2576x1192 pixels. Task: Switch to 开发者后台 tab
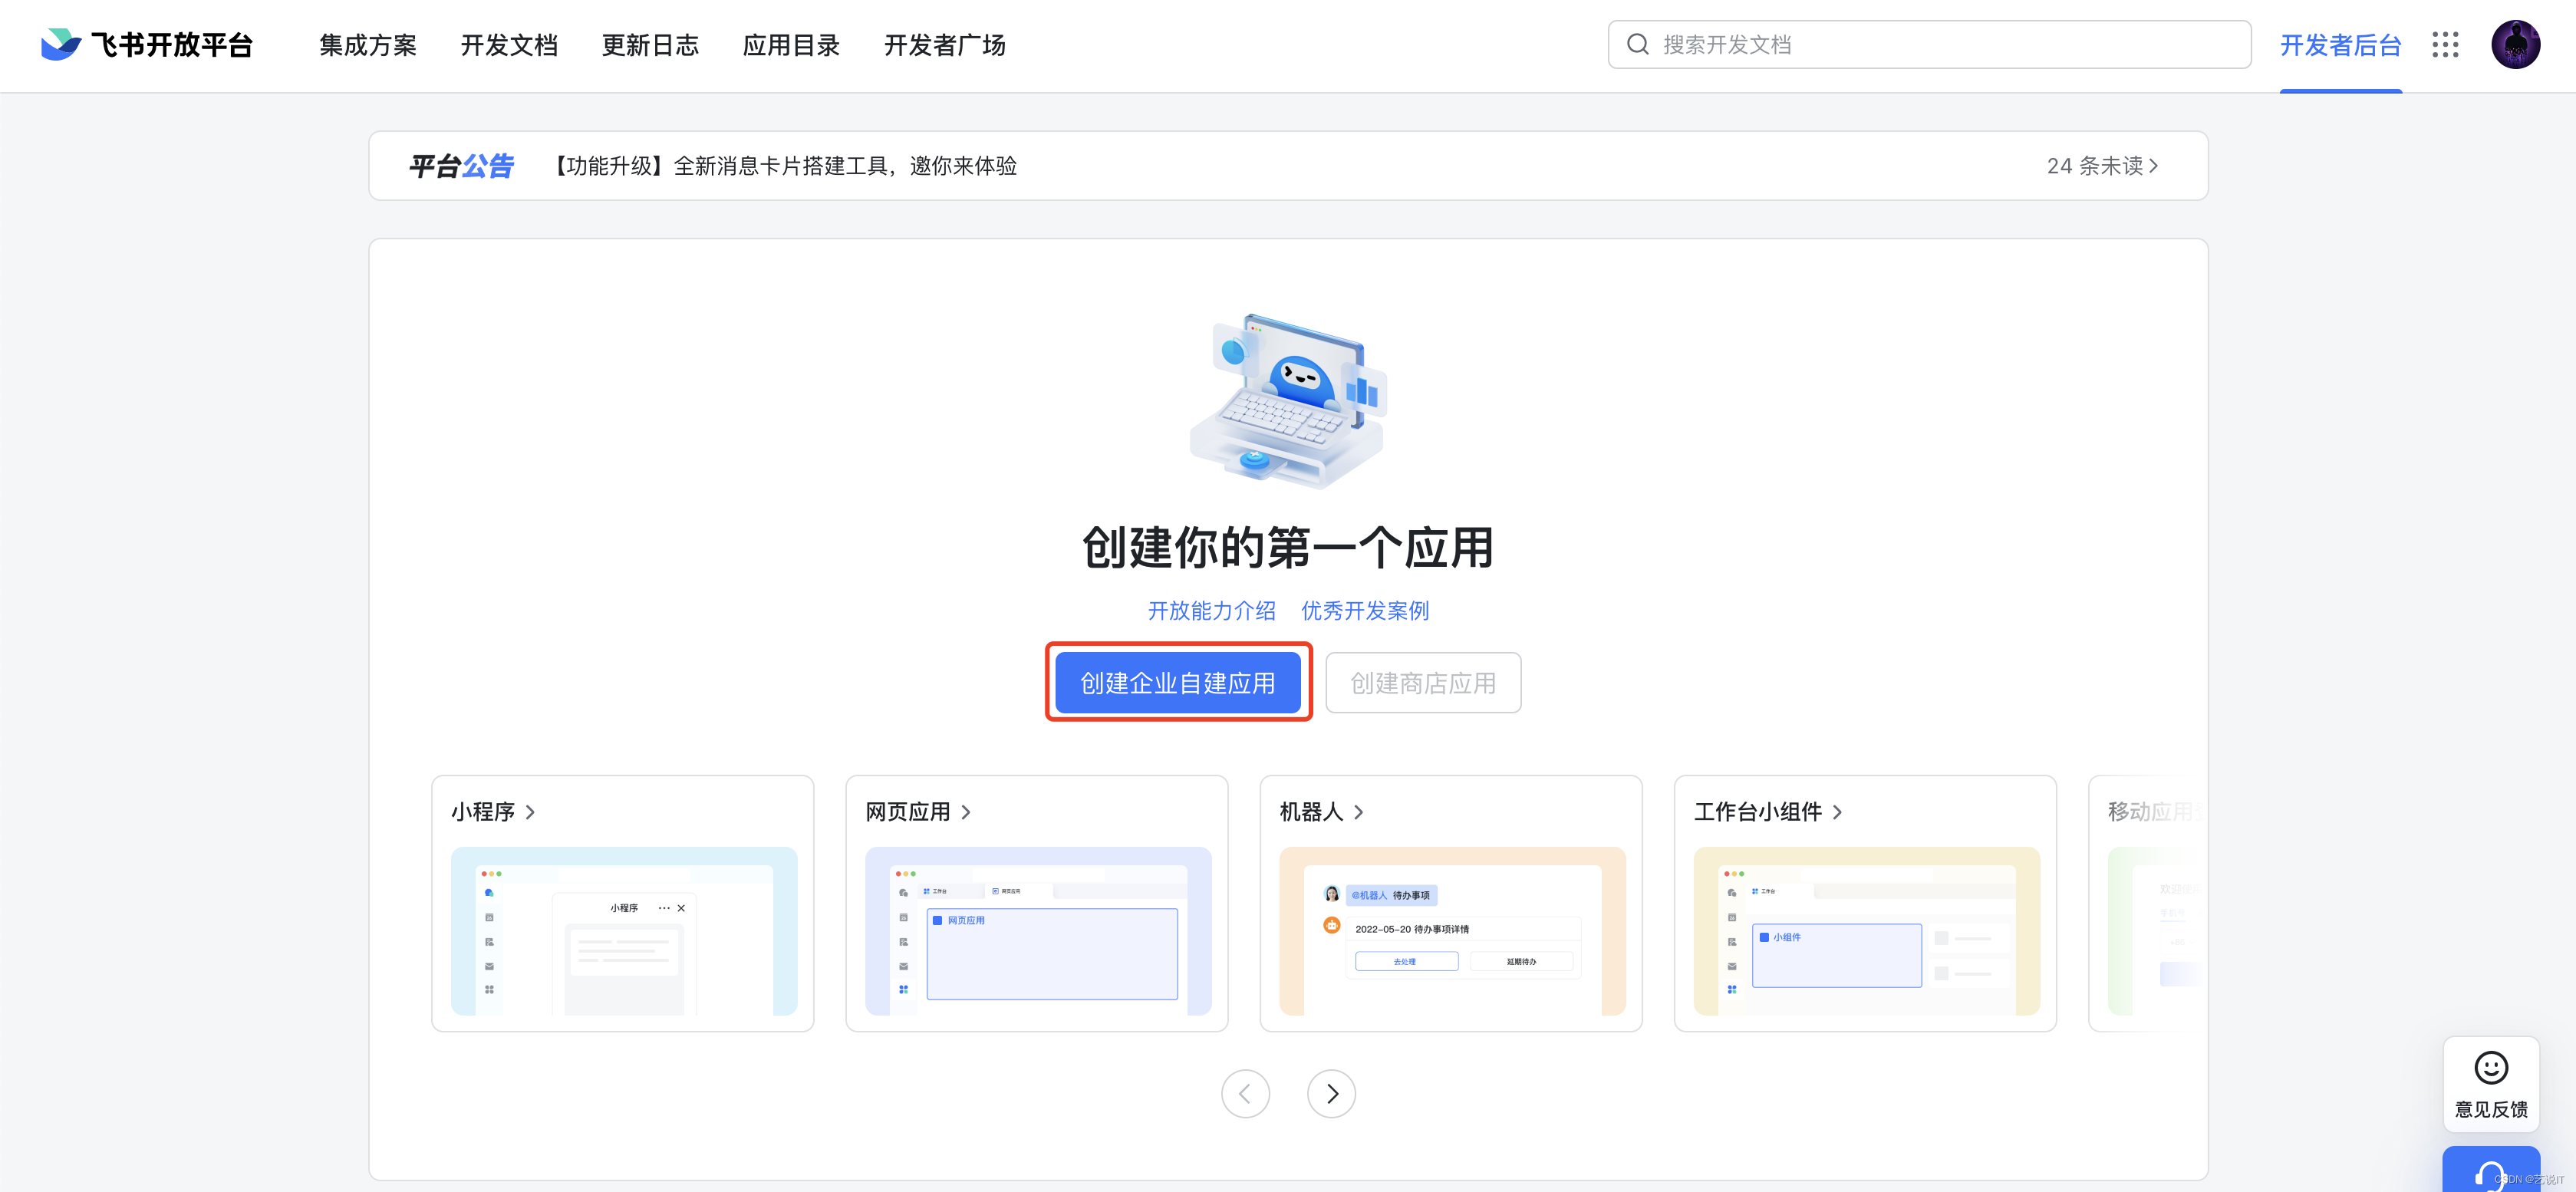click(x=2340, y=45)
